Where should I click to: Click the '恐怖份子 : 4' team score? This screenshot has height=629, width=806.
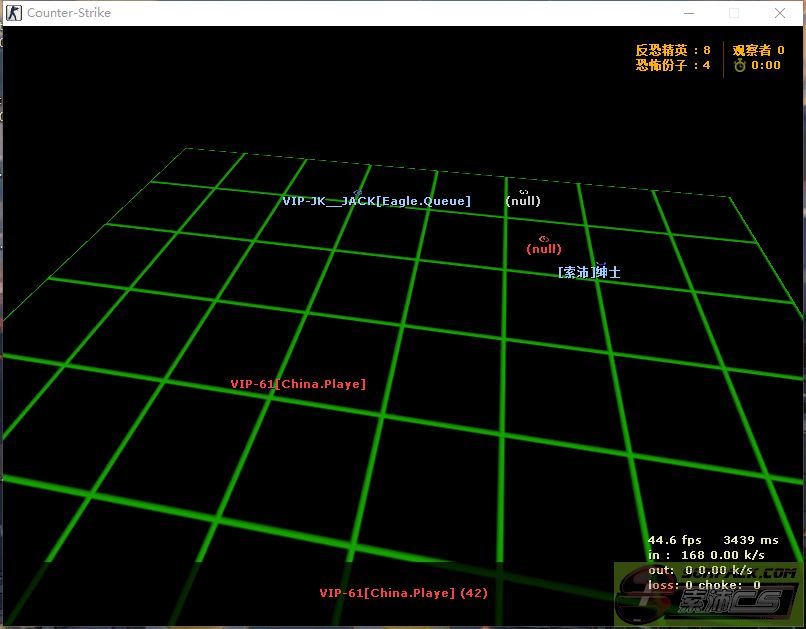673,65
